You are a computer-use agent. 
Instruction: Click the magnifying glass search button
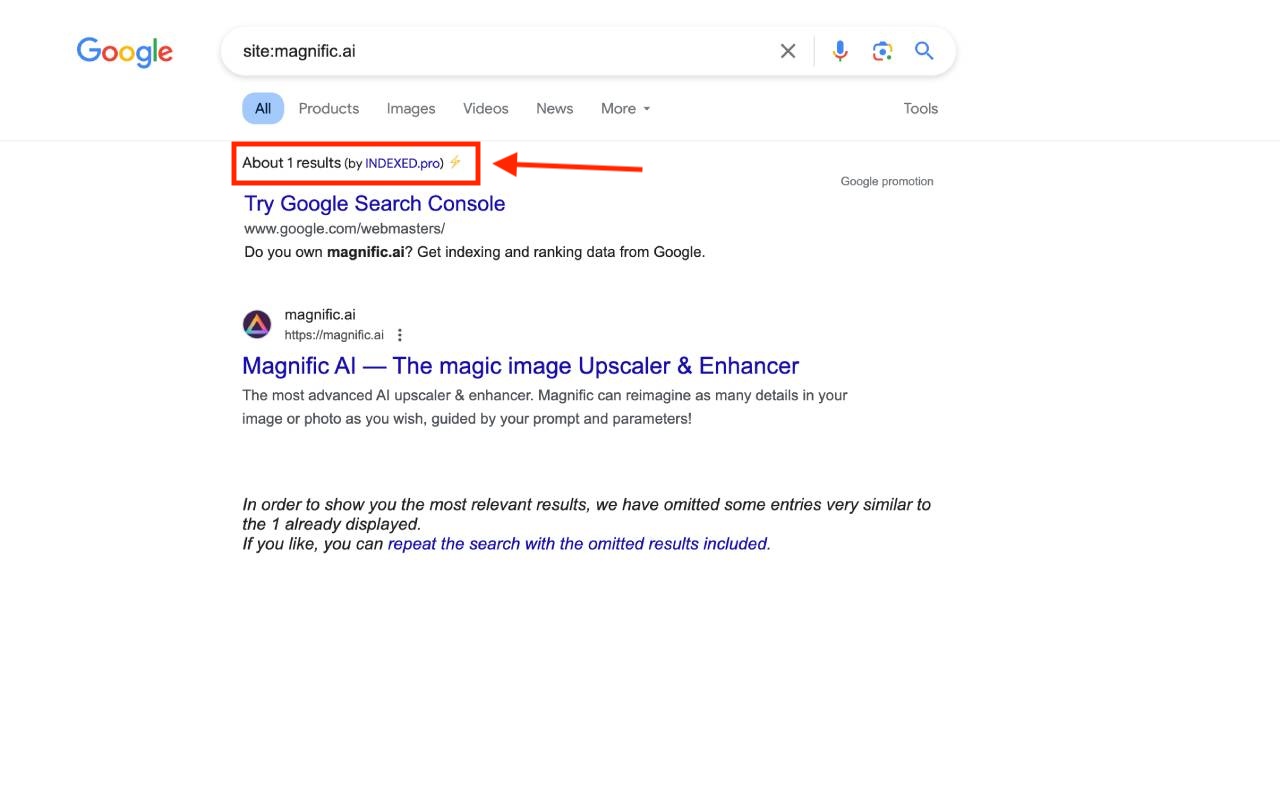coord(924,51)
